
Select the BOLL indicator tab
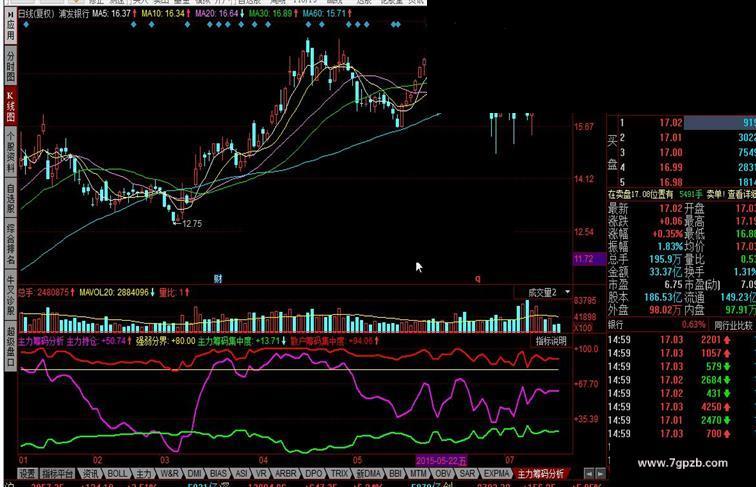coord(117,473)
